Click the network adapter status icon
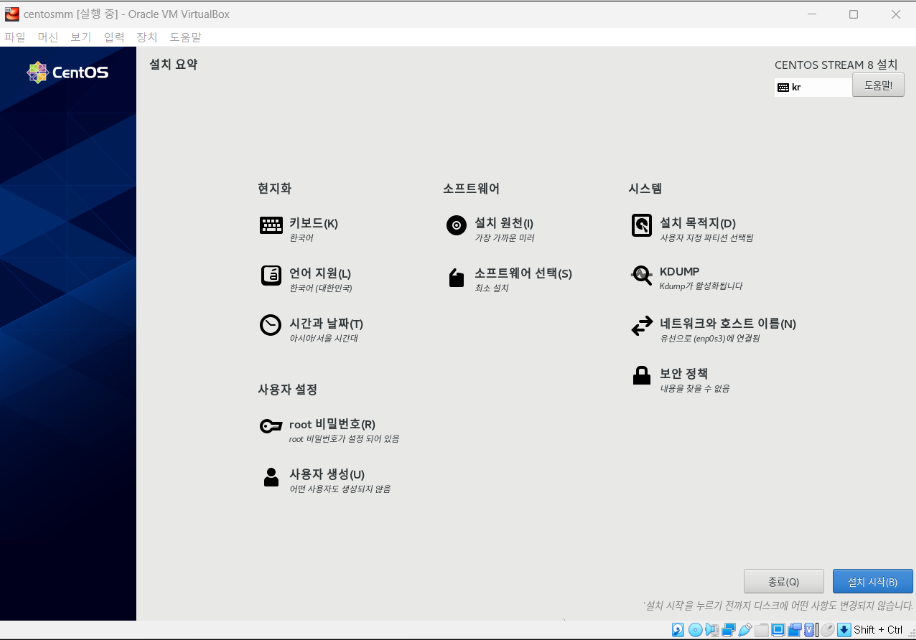 coord(728,630)
